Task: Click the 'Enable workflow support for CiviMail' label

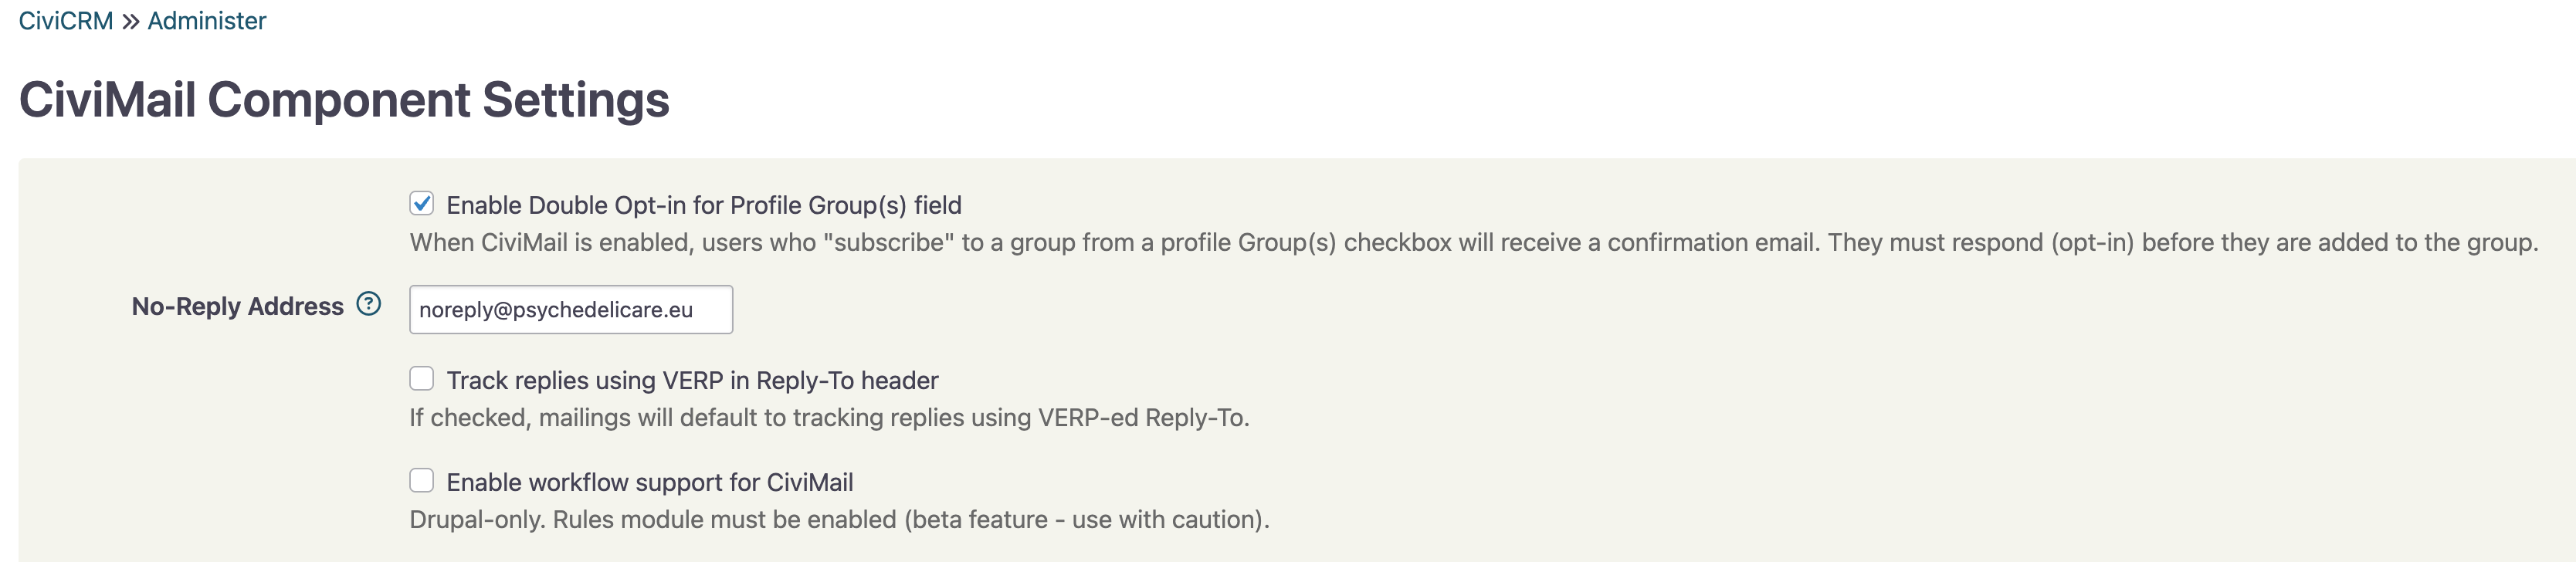Action: (650, 482)
